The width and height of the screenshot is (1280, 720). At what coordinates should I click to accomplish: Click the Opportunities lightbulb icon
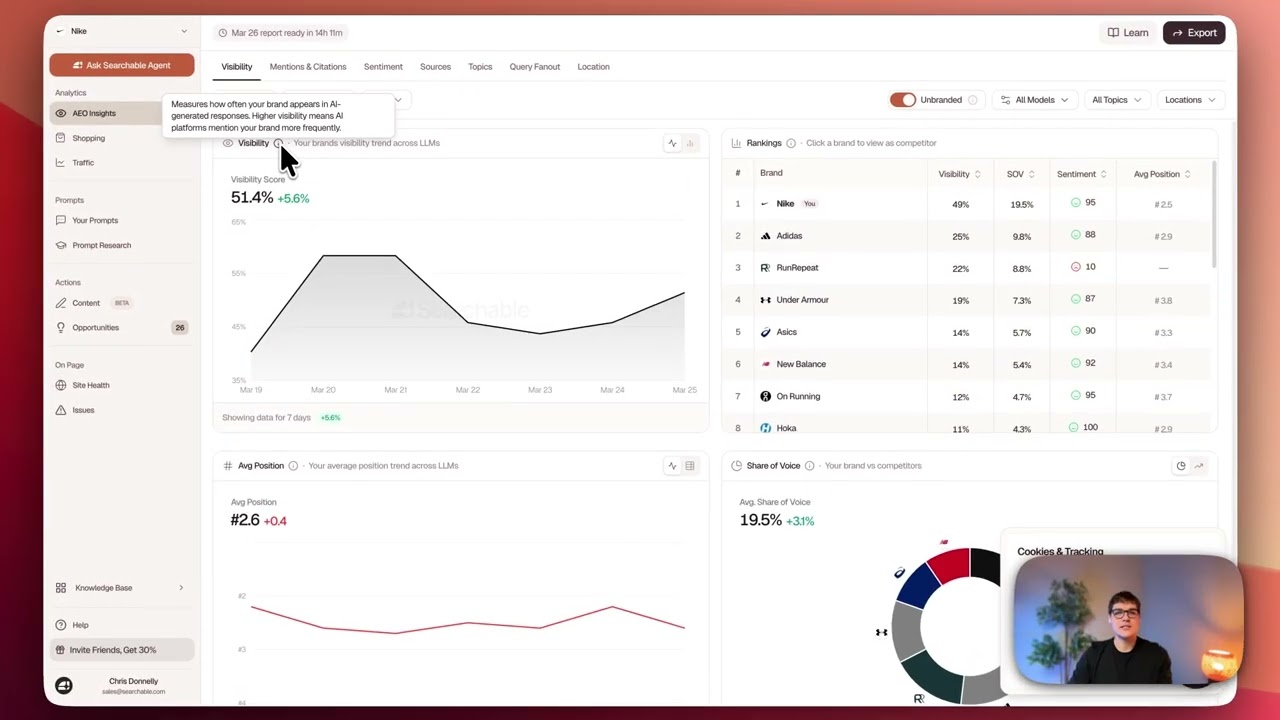pos(61,327)
